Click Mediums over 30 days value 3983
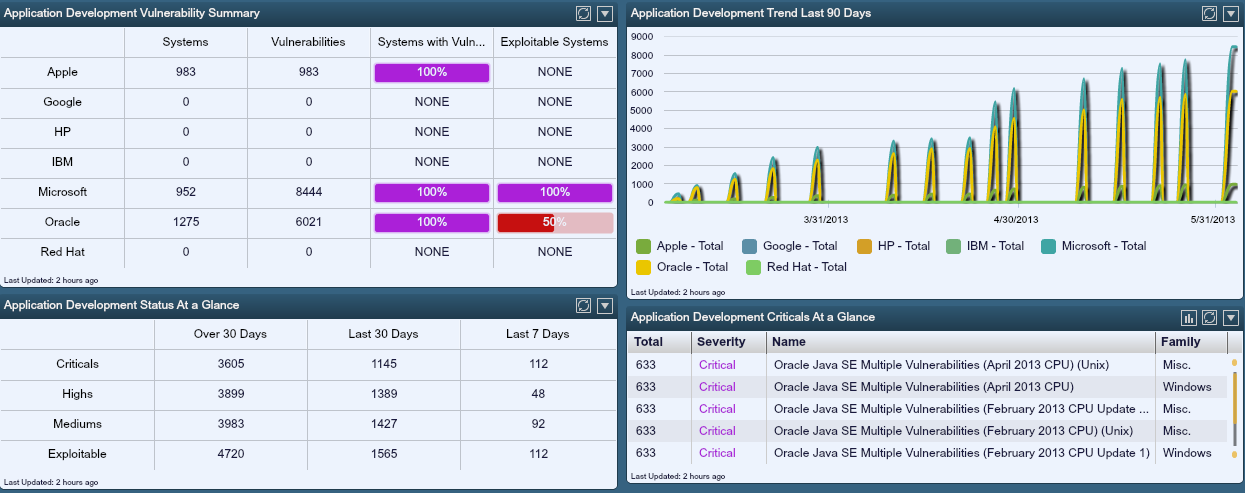The height and width of the screenshot is (493, 1245). (x=231, y=424)
